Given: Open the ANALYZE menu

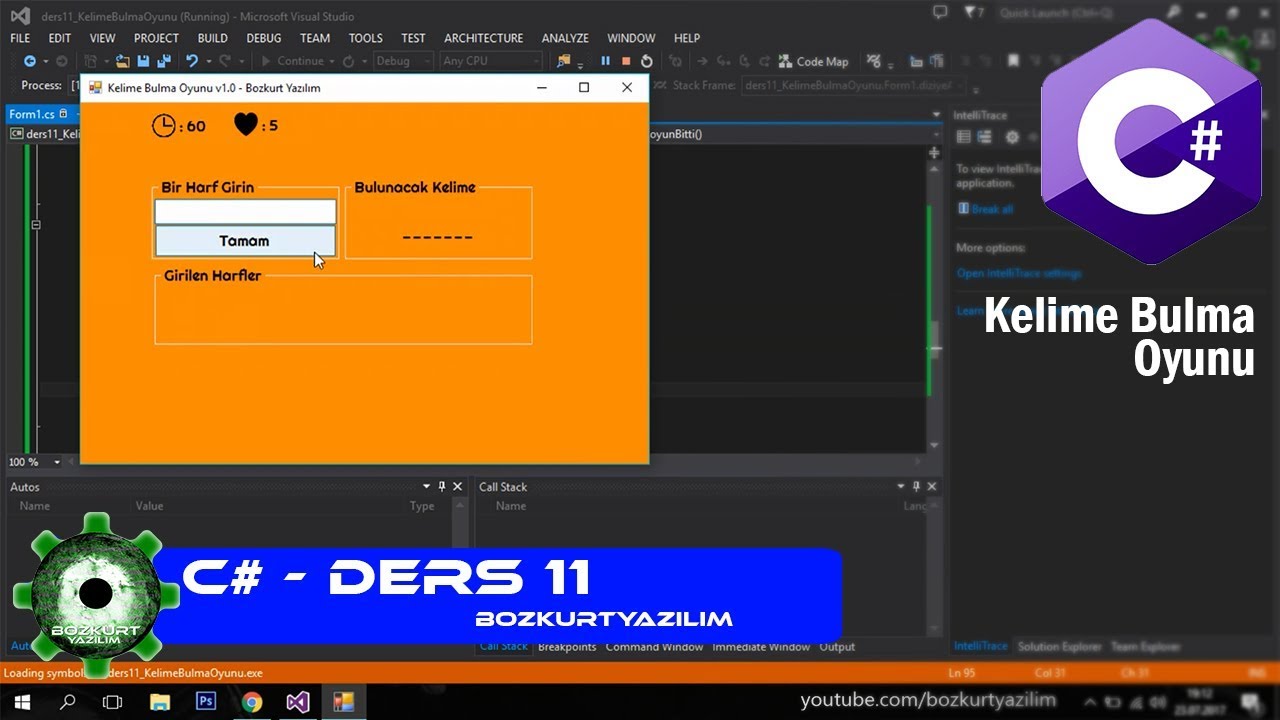Looking at the screenshot, I should point(565,38).
